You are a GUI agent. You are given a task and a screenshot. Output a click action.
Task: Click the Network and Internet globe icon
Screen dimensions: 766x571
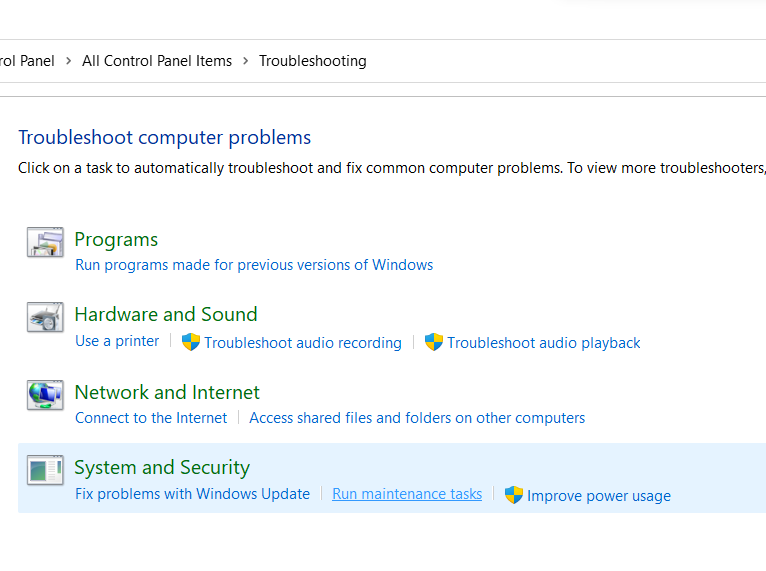(45, 395)
